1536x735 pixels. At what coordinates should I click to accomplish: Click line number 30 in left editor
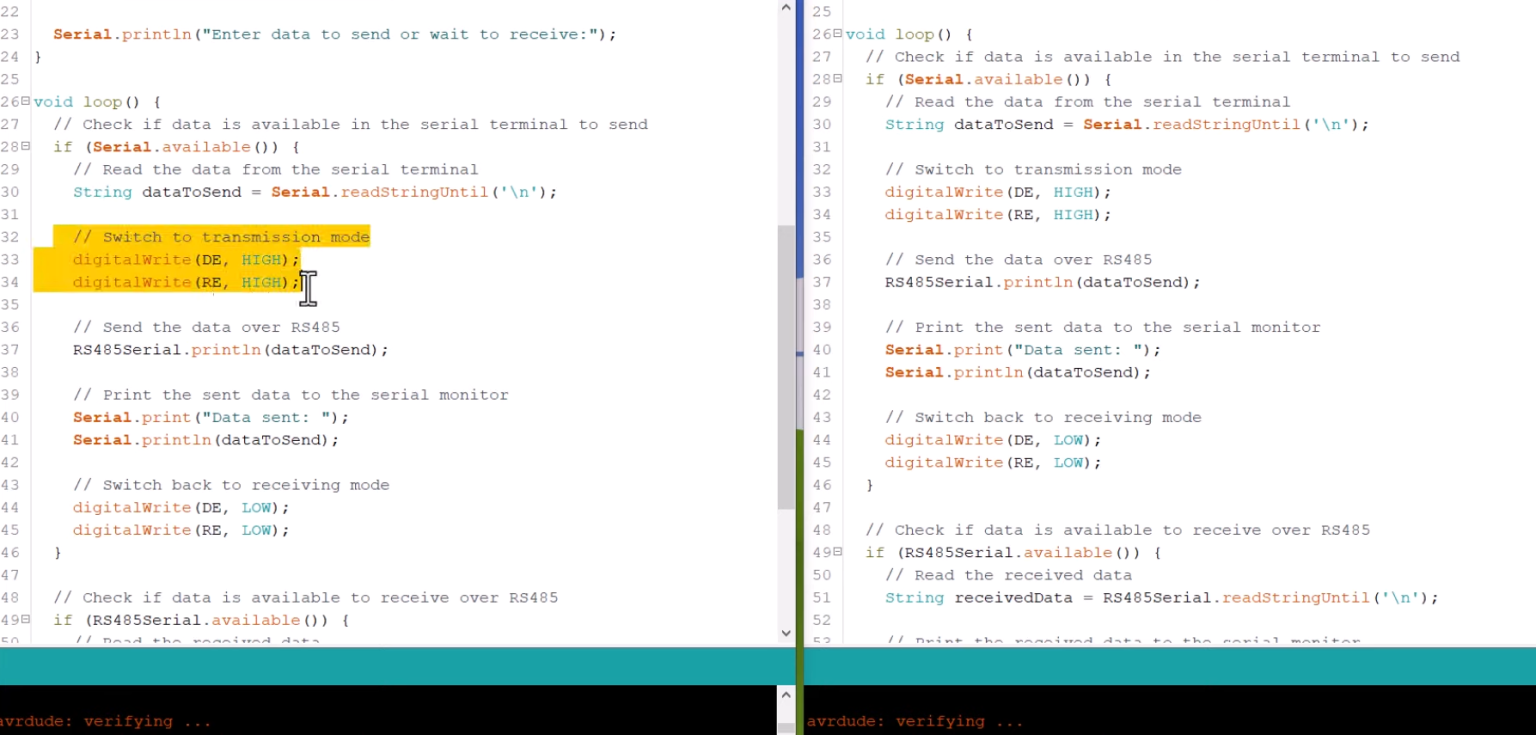coord(11,192)
